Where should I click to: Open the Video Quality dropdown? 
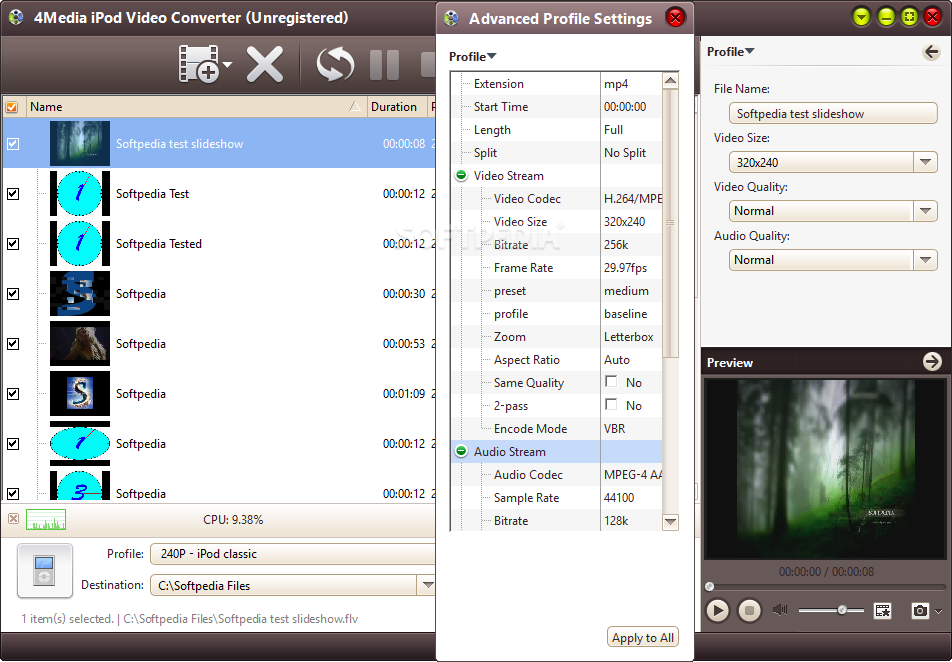[x=925, y=211]
